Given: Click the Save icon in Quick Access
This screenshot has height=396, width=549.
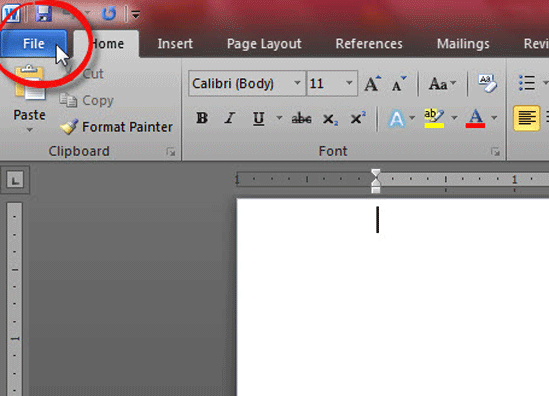Looking at the screenshot, I should [x=44, y=13].
